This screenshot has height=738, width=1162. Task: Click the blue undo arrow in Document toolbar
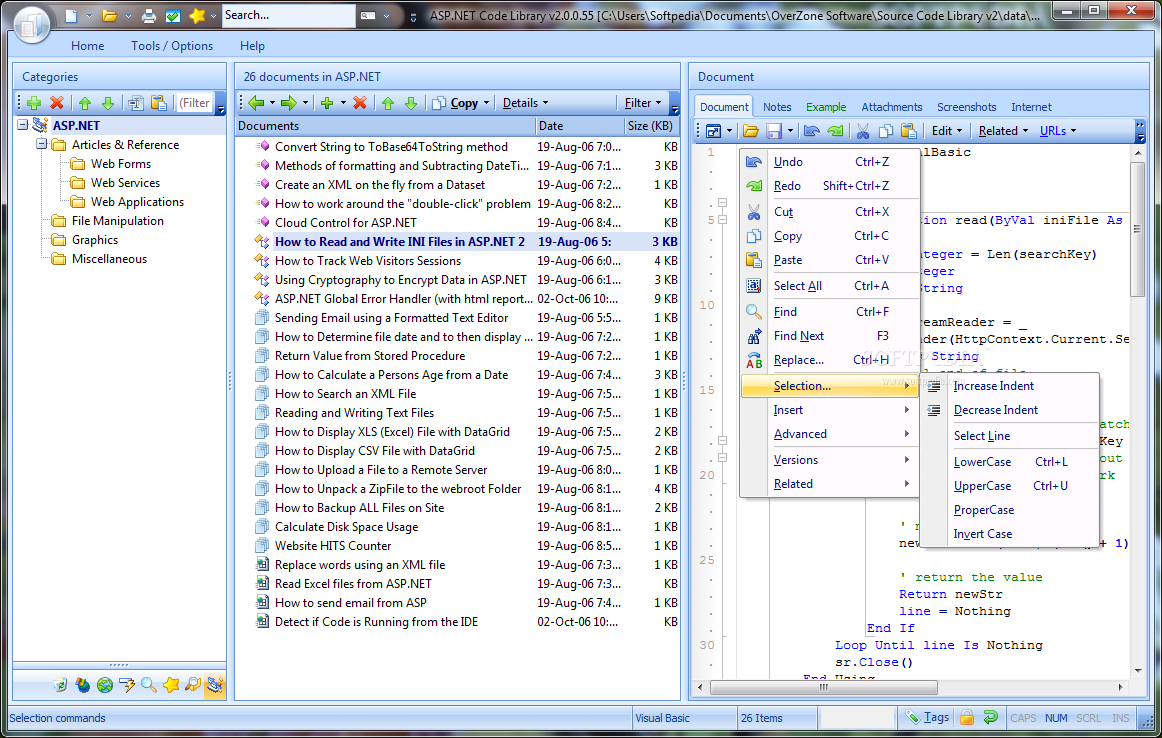[812, 131]
